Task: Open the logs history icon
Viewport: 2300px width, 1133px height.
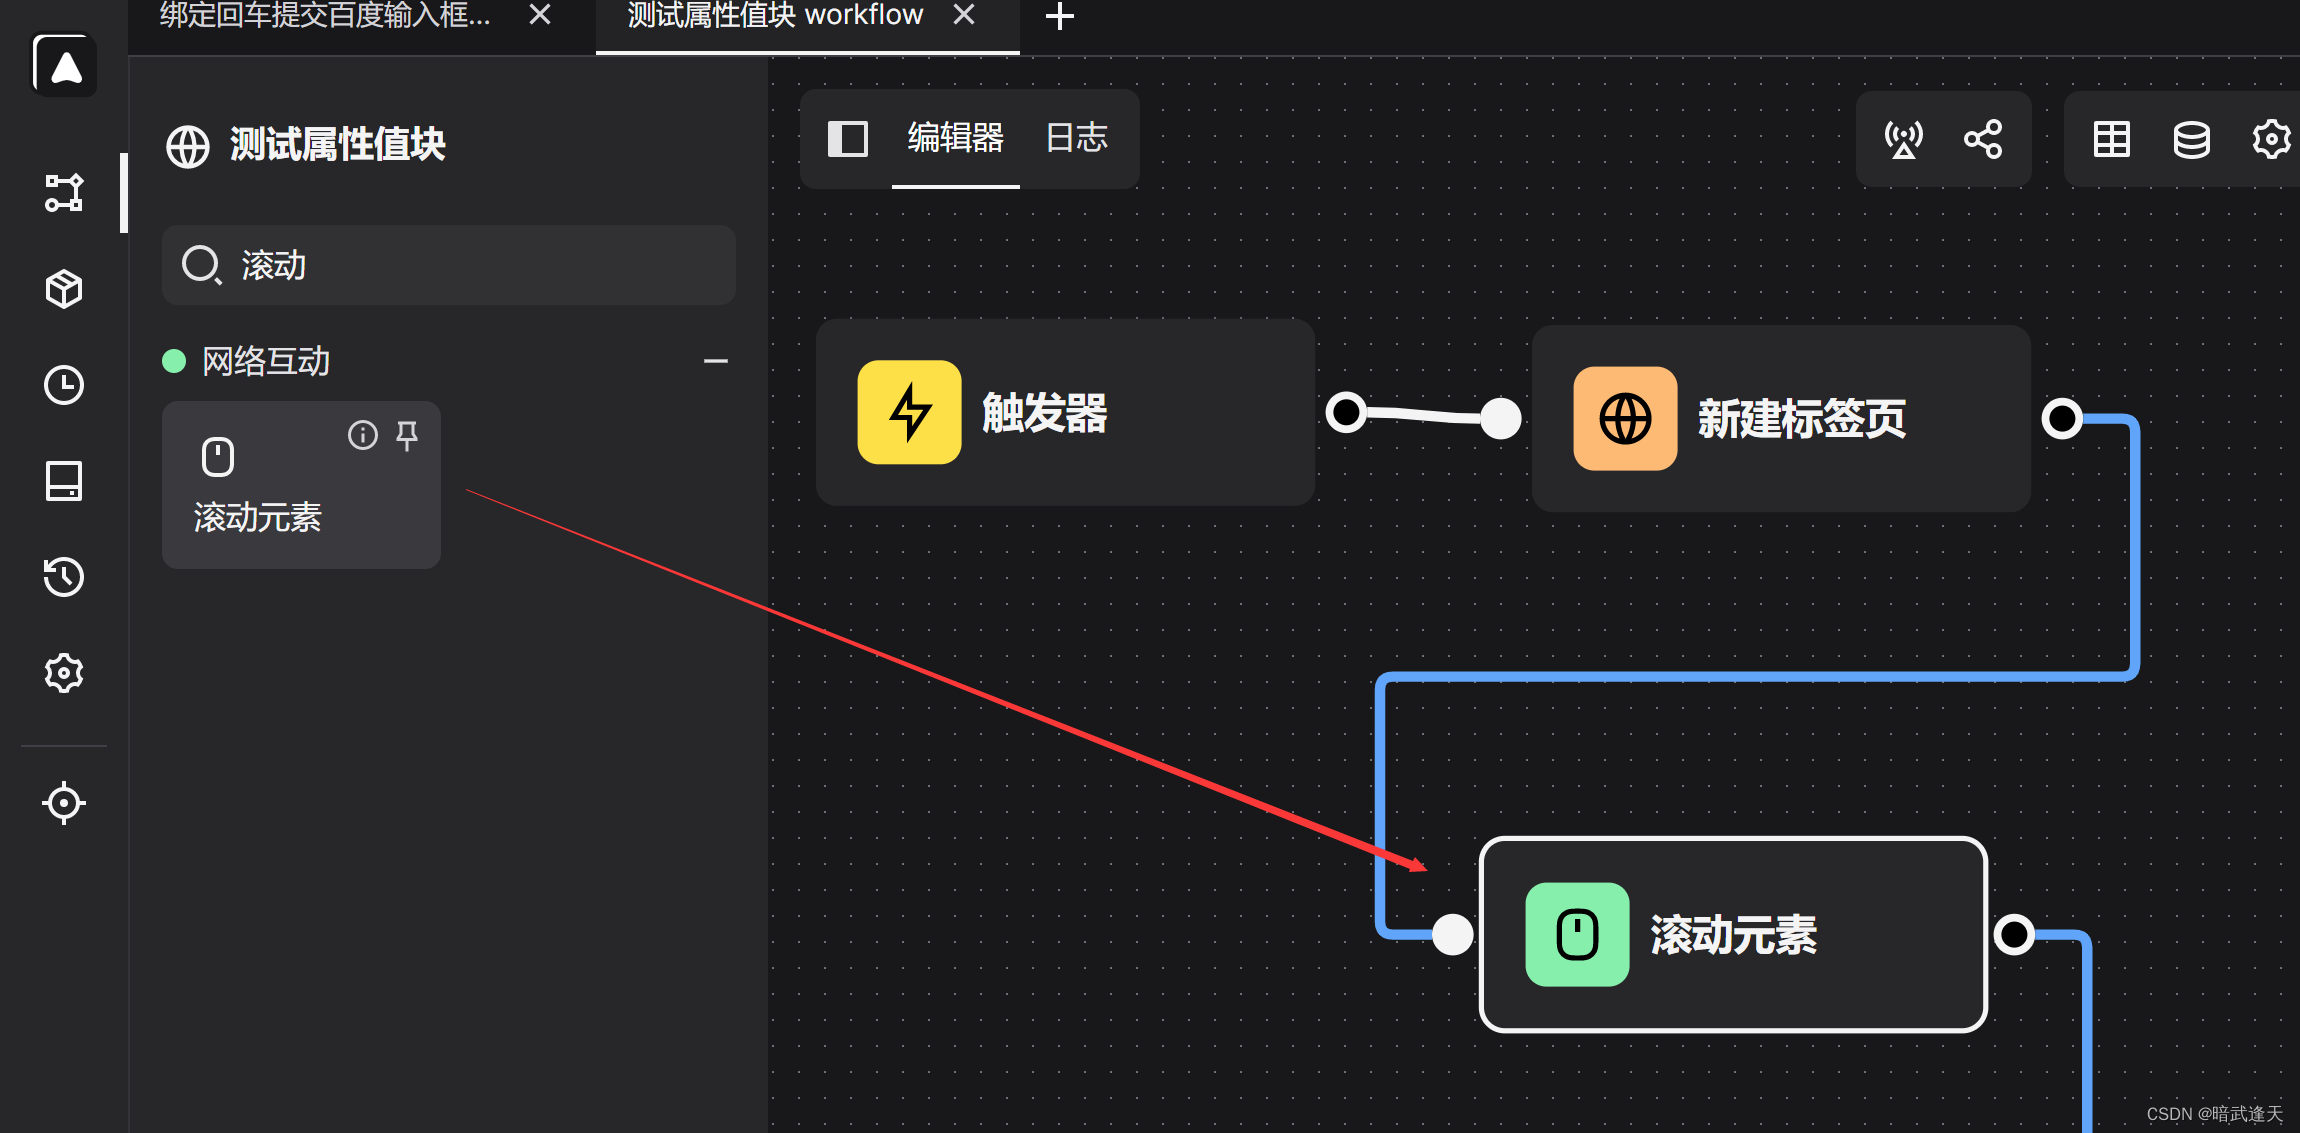Action: click(64, 577)
